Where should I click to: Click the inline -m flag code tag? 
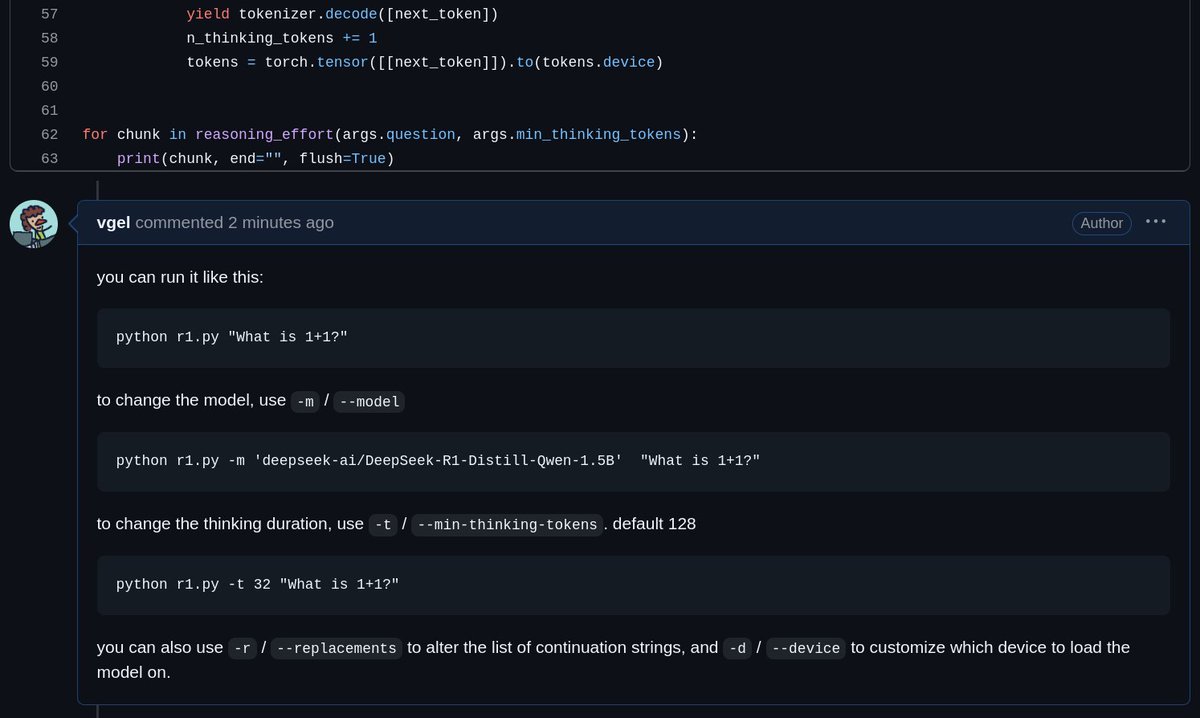click(x=305, y=402)
